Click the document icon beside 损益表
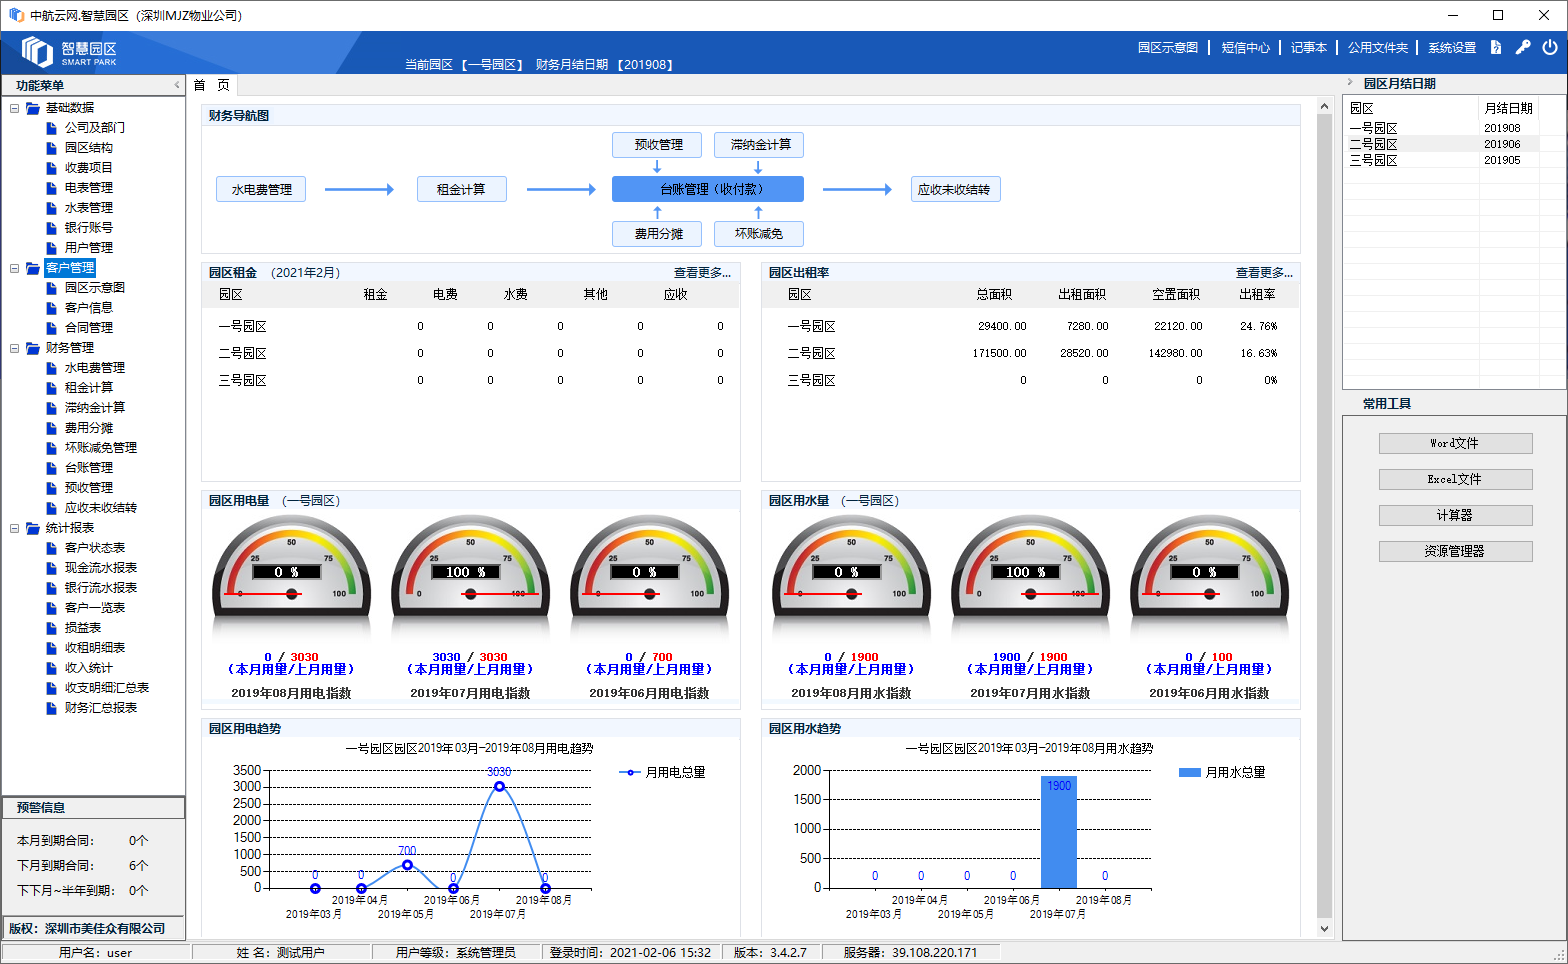The width and height of the screenshot is (1568, 964). (x=52, y=628)
